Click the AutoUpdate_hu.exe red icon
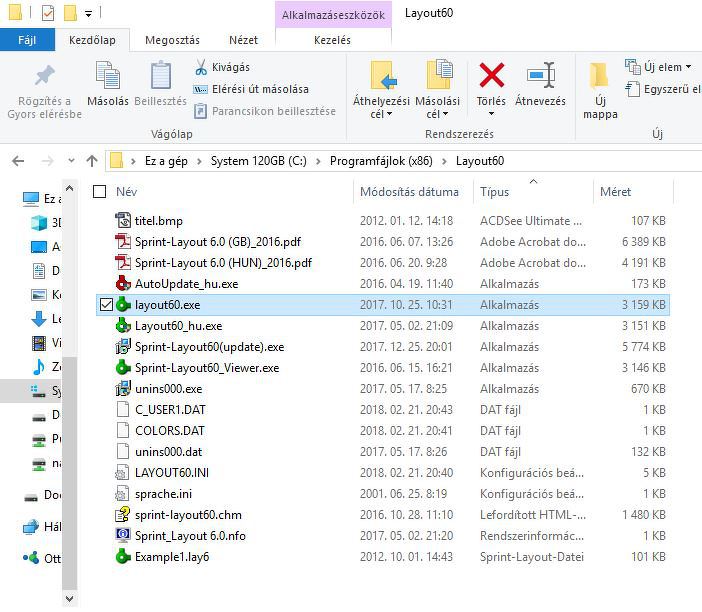Image resolution: width=702 pixels, height=612 pixels. point(123,284)
